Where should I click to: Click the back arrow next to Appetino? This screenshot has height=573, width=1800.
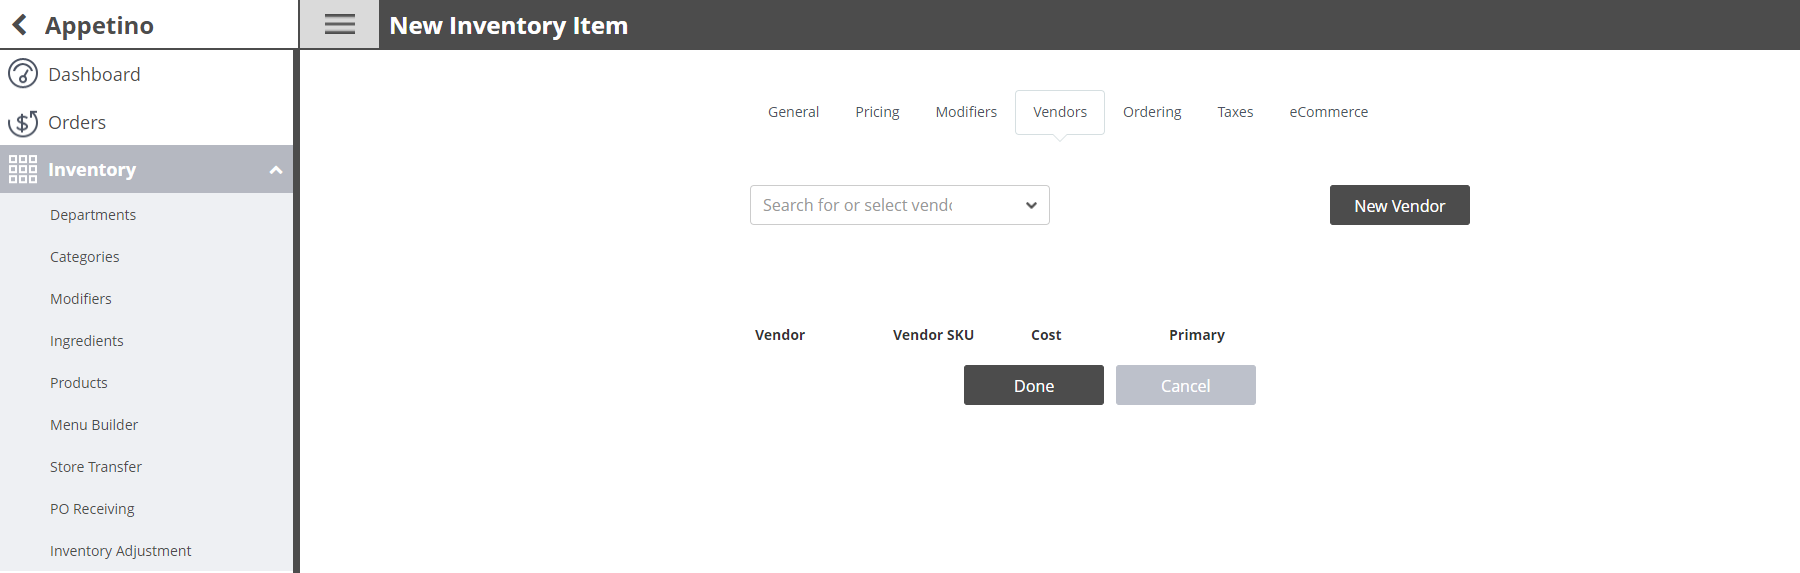point(20,25)
